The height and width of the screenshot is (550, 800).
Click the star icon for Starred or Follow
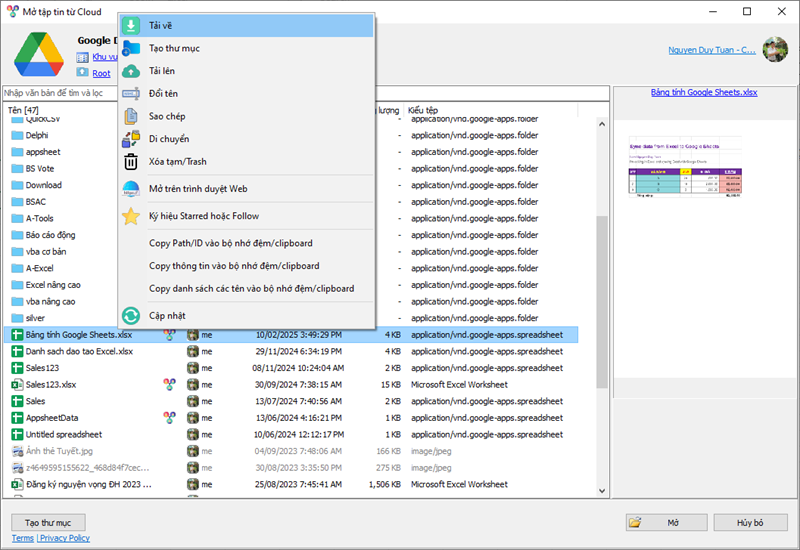(x=131, y=216)
